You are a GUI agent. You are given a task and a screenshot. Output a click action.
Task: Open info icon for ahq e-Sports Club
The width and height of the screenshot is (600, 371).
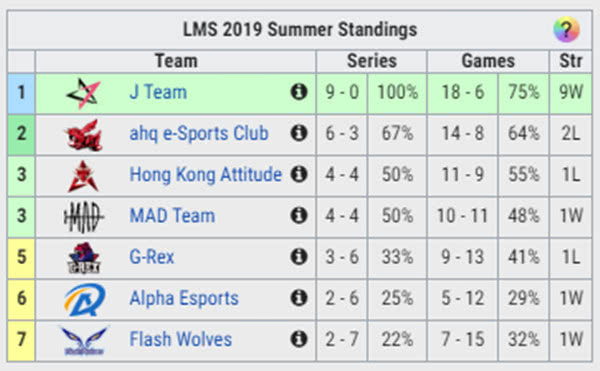pyautogui.click(x=299, y=133)
